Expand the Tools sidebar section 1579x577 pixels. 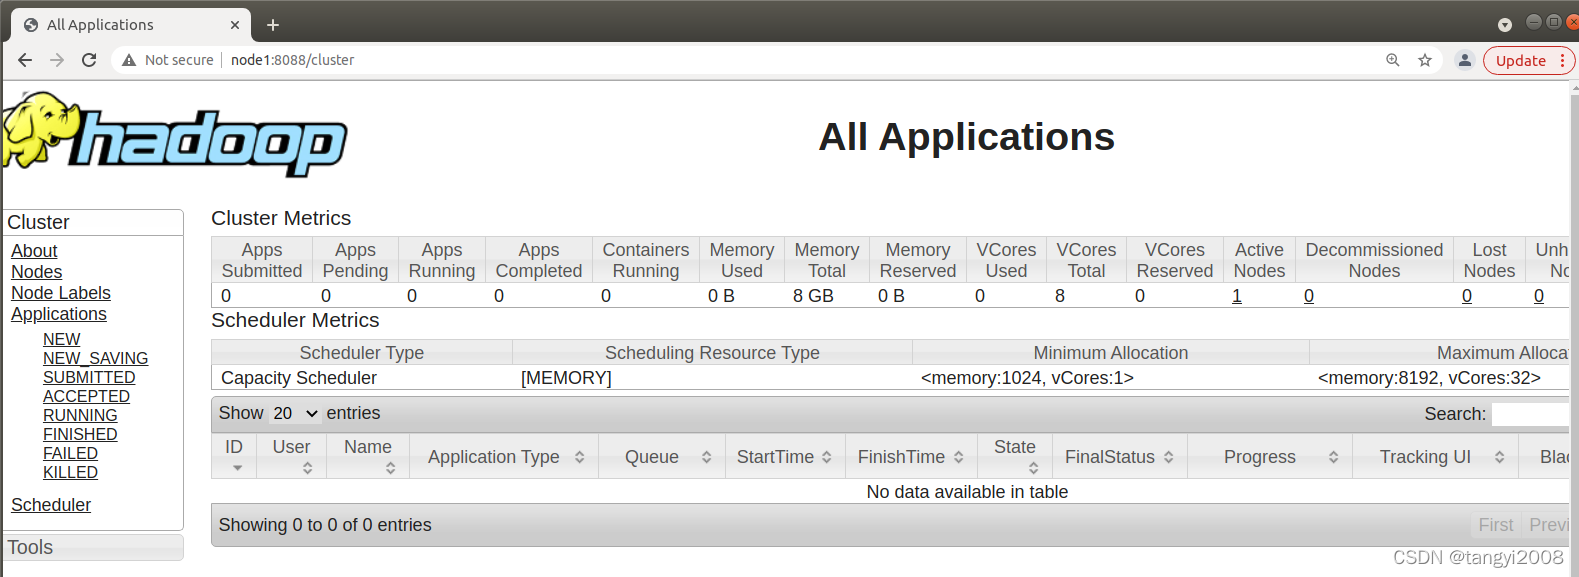(93, 547)
